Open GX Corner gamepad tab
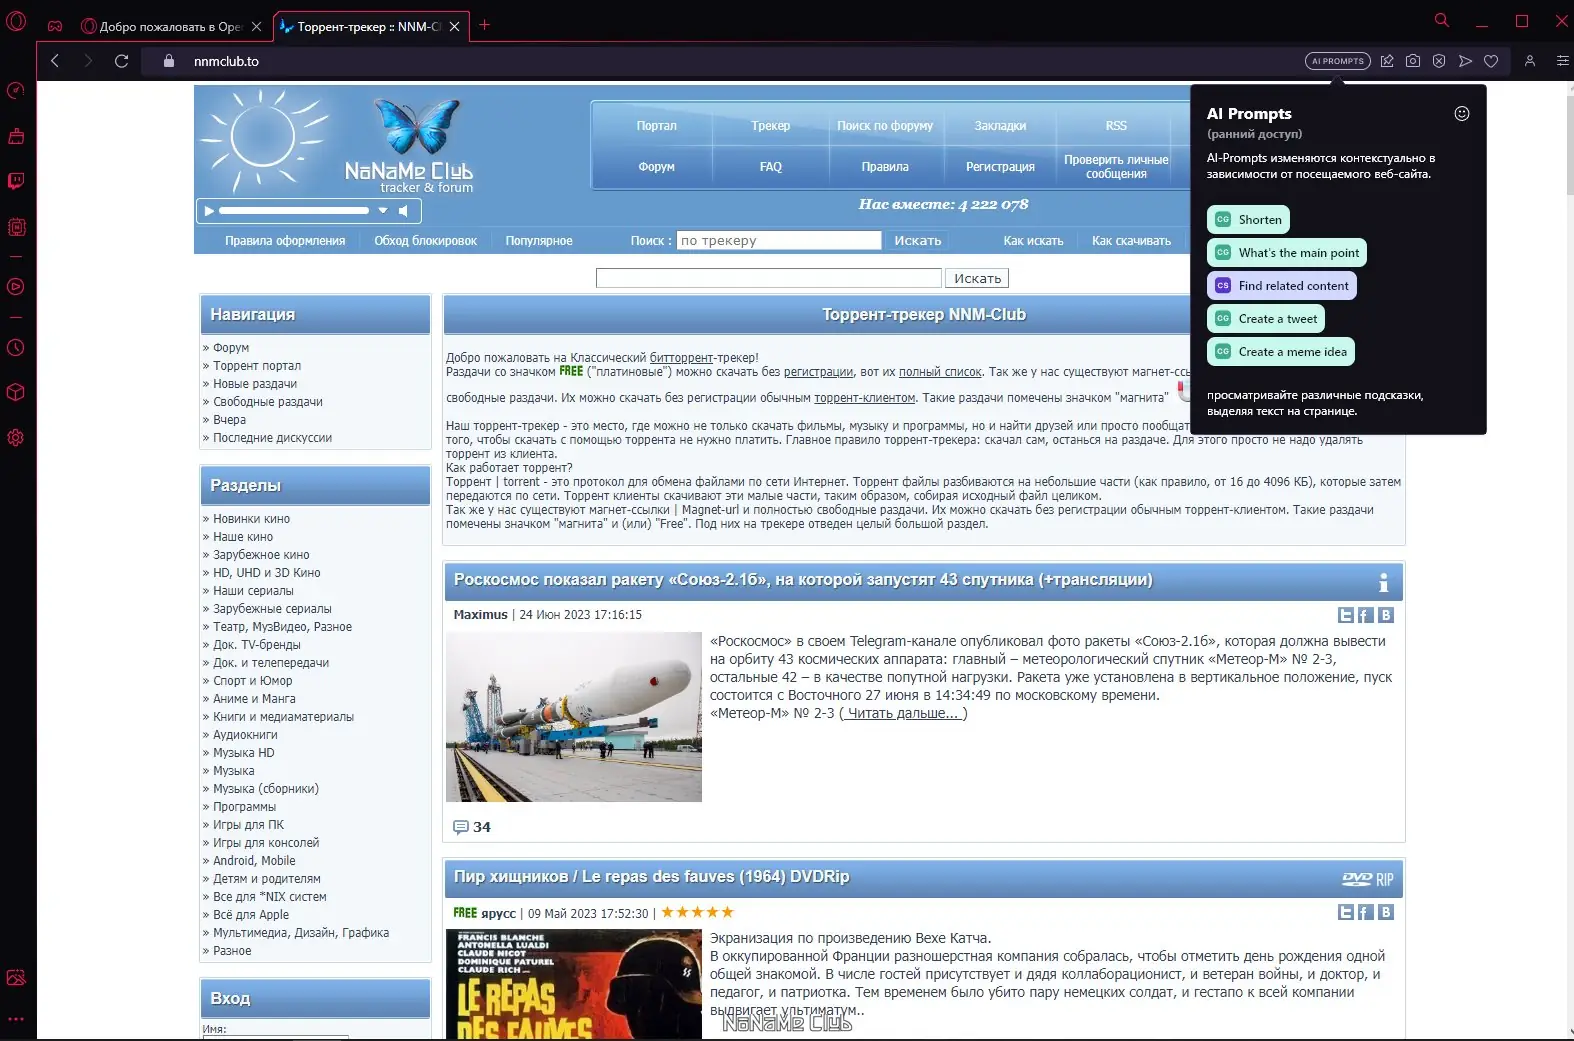Viewport: 1574px width, 1041px height. click(56, 26)
